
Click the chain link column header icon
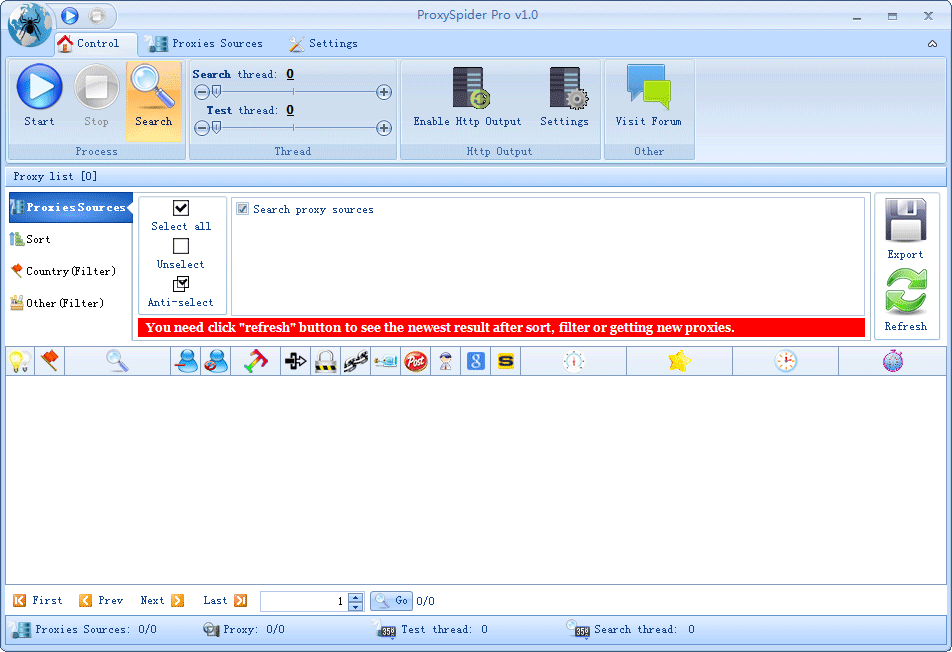(356, 362)
